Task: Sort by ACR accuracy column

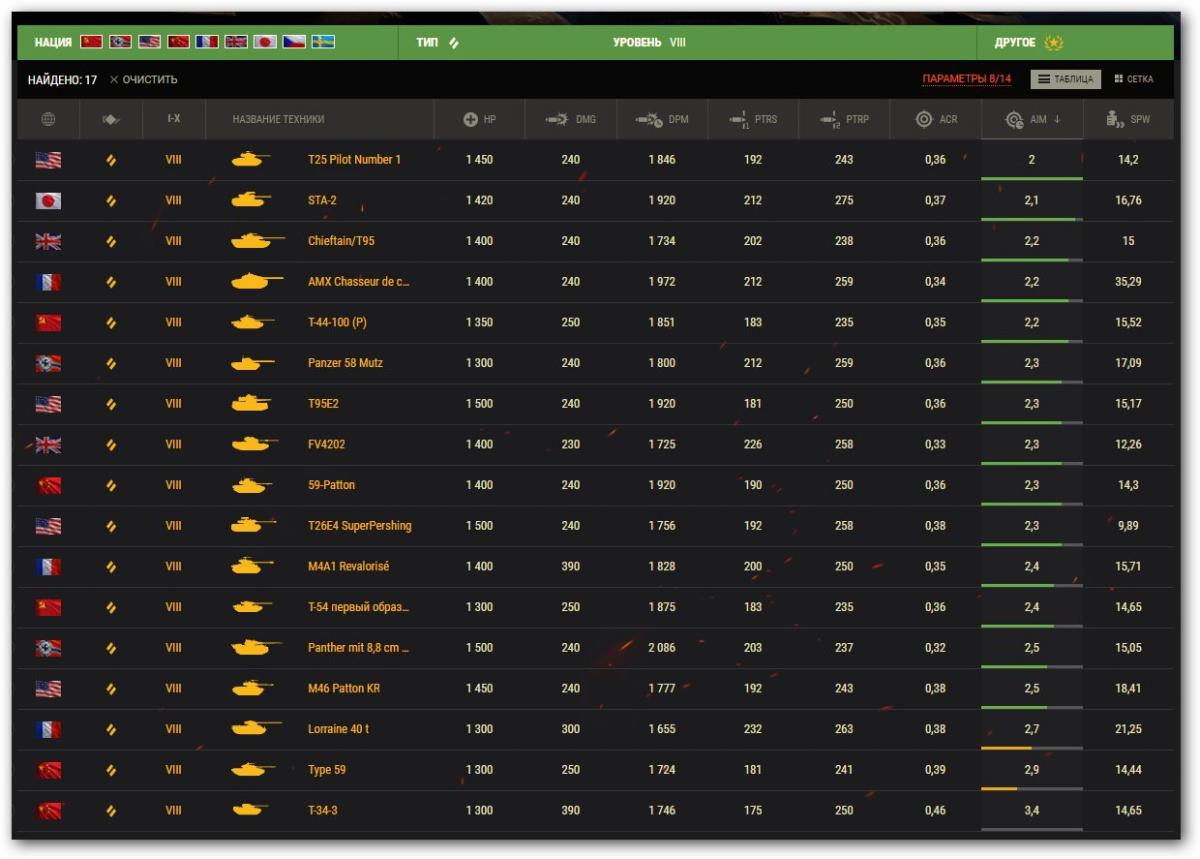Action: (x=936, y=120)
